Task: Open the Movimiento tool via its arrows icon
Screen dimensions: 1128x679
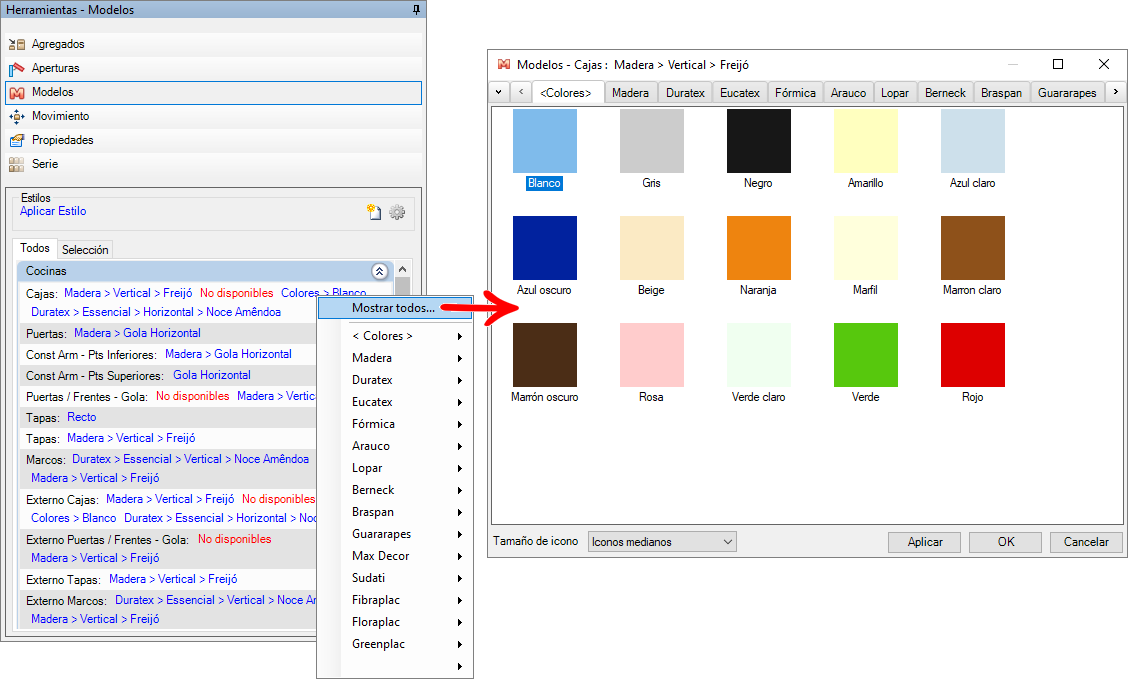Action: tap(17, 117)
